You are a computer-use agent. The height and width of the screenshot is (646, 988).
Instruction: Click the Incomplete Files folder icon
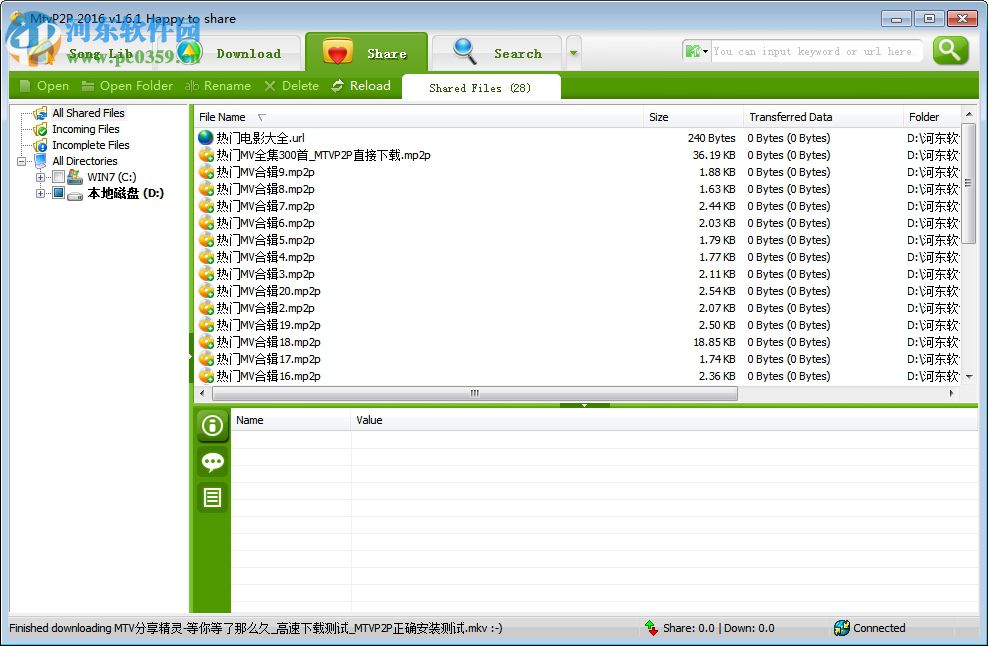pyautogui.click(x=40, y=146)
